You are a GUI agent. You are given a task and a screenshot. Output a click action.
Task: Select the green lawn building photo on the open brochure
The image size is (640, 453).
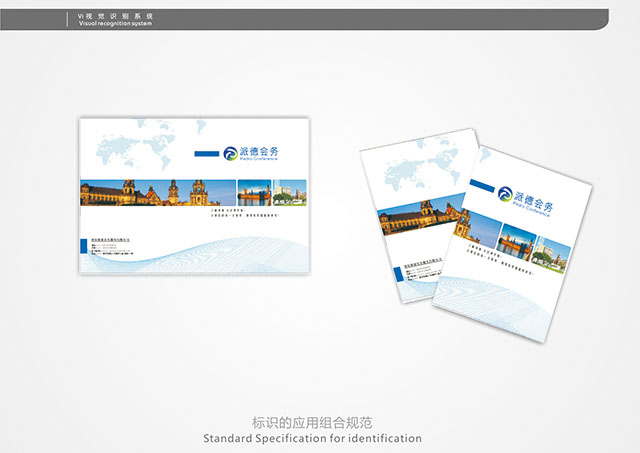[x=291, y=192]
